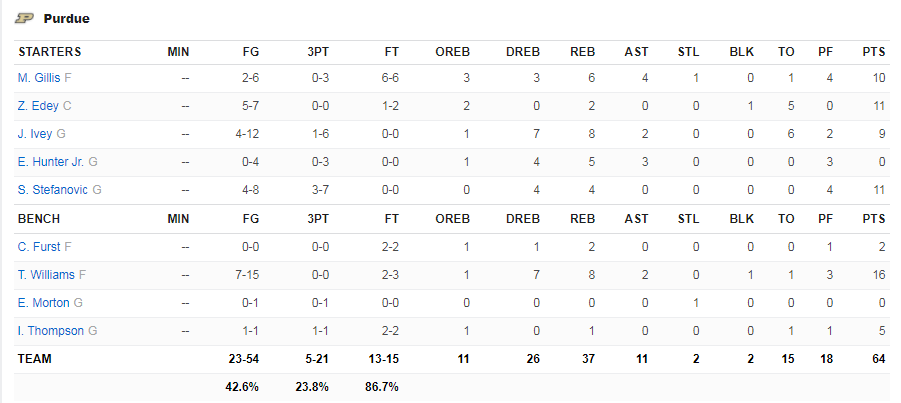
Task: Select E. Morton player link
Action: point(44,303)
